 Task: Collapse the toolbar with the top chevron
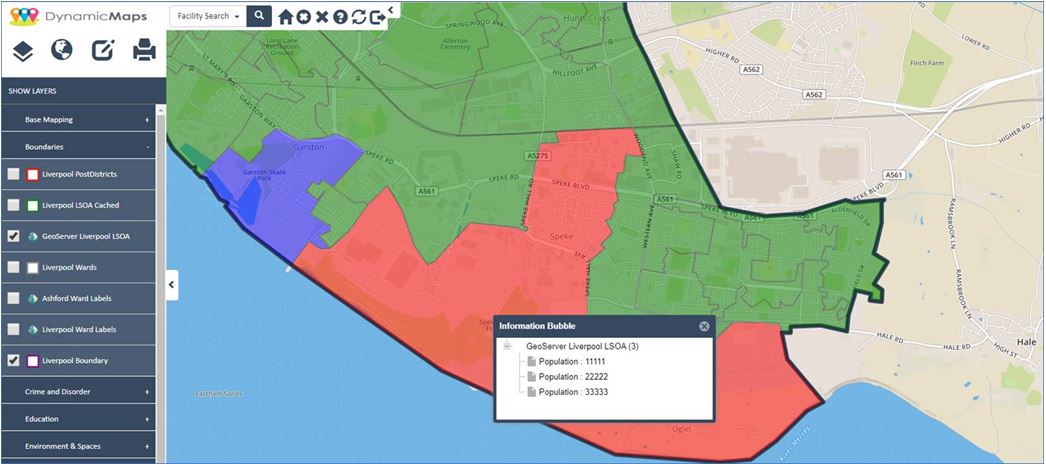(x=391, y=9)
